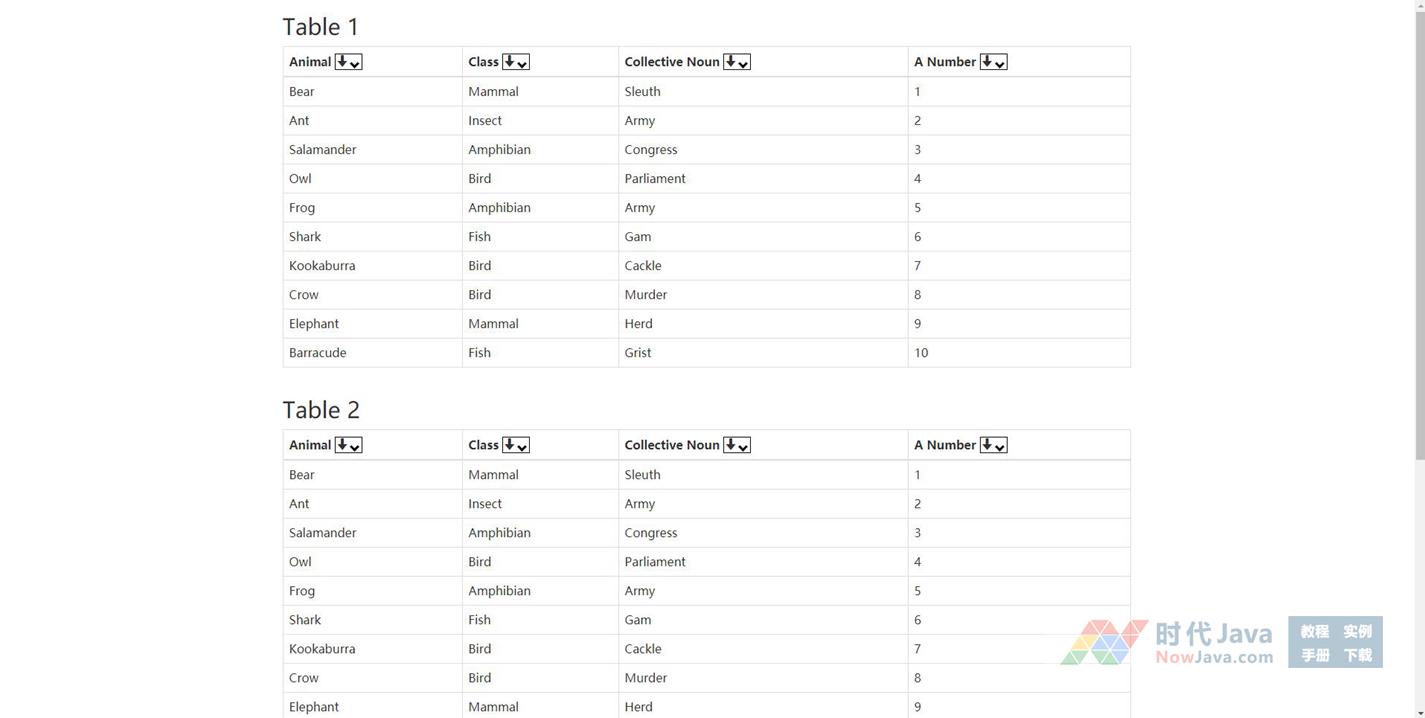Click the NowJava.com text link
The width and height of the screenshot is (1425, 718).
[x=1214, y=657]
